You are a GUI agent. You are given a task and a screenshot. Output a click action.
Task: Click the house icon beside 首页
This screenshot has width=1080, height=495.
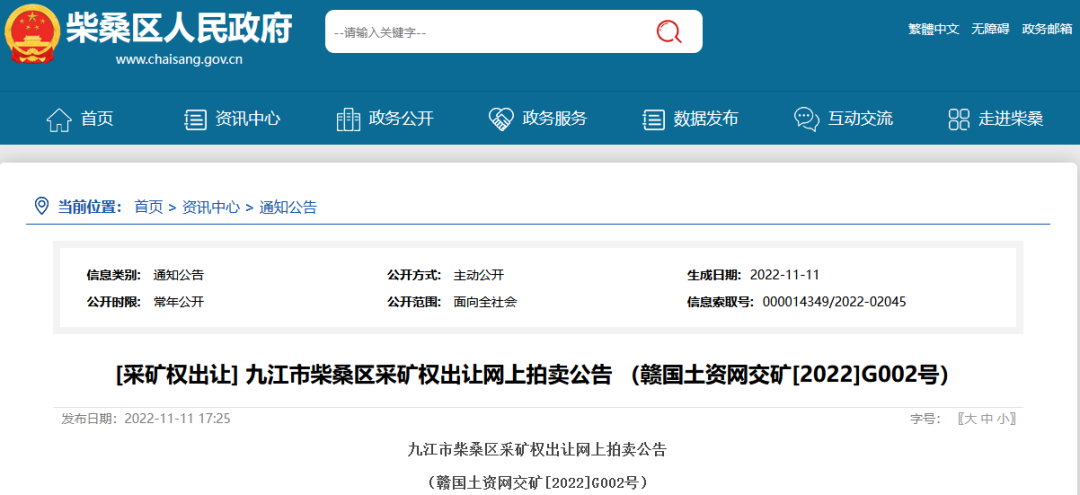click(x=59, y=119)
